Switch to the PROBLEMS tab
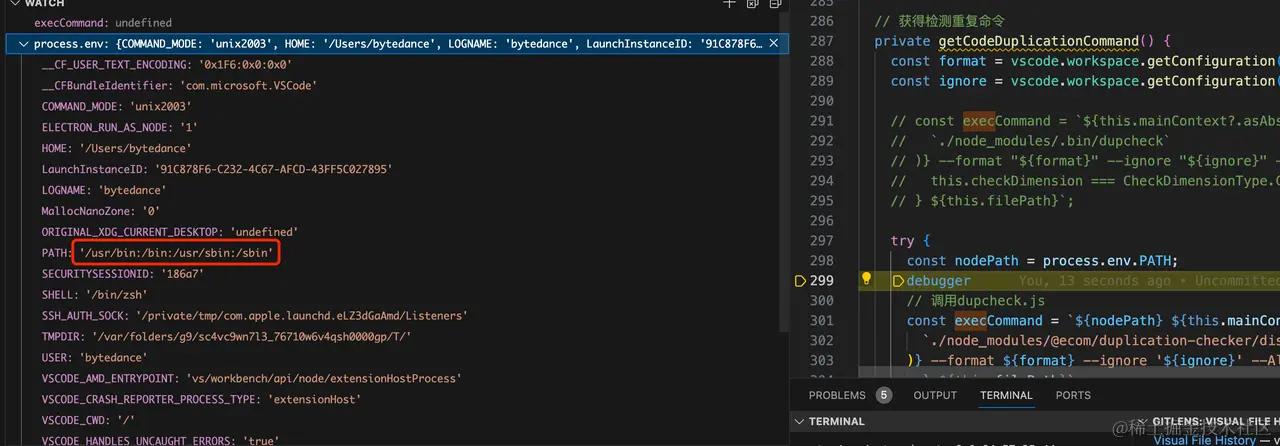Screen dimensions: 1280x446 coord(837,395)
